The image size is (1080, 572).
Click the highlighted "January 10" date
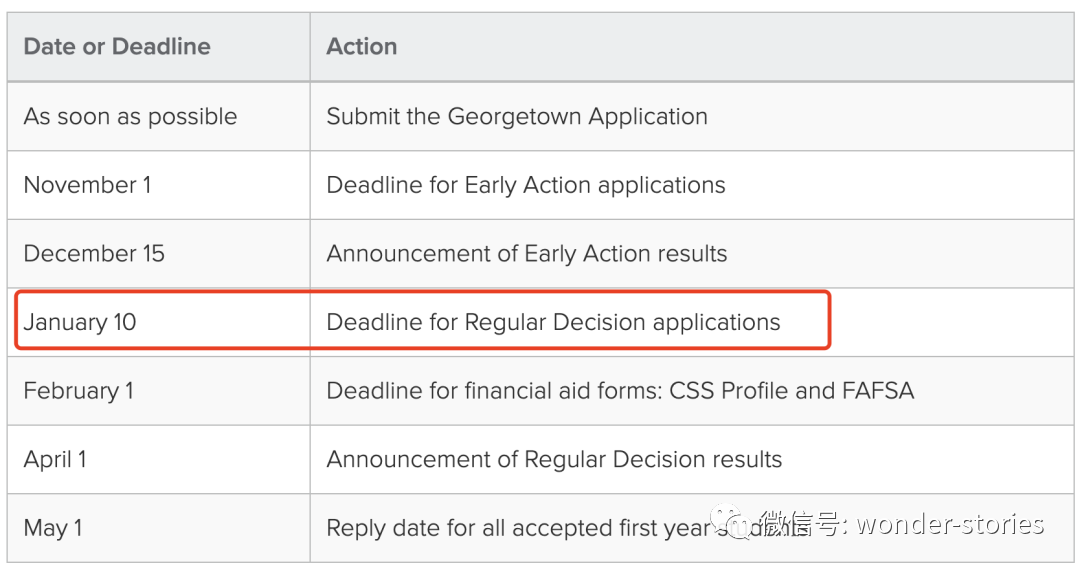tap(80, 322)
